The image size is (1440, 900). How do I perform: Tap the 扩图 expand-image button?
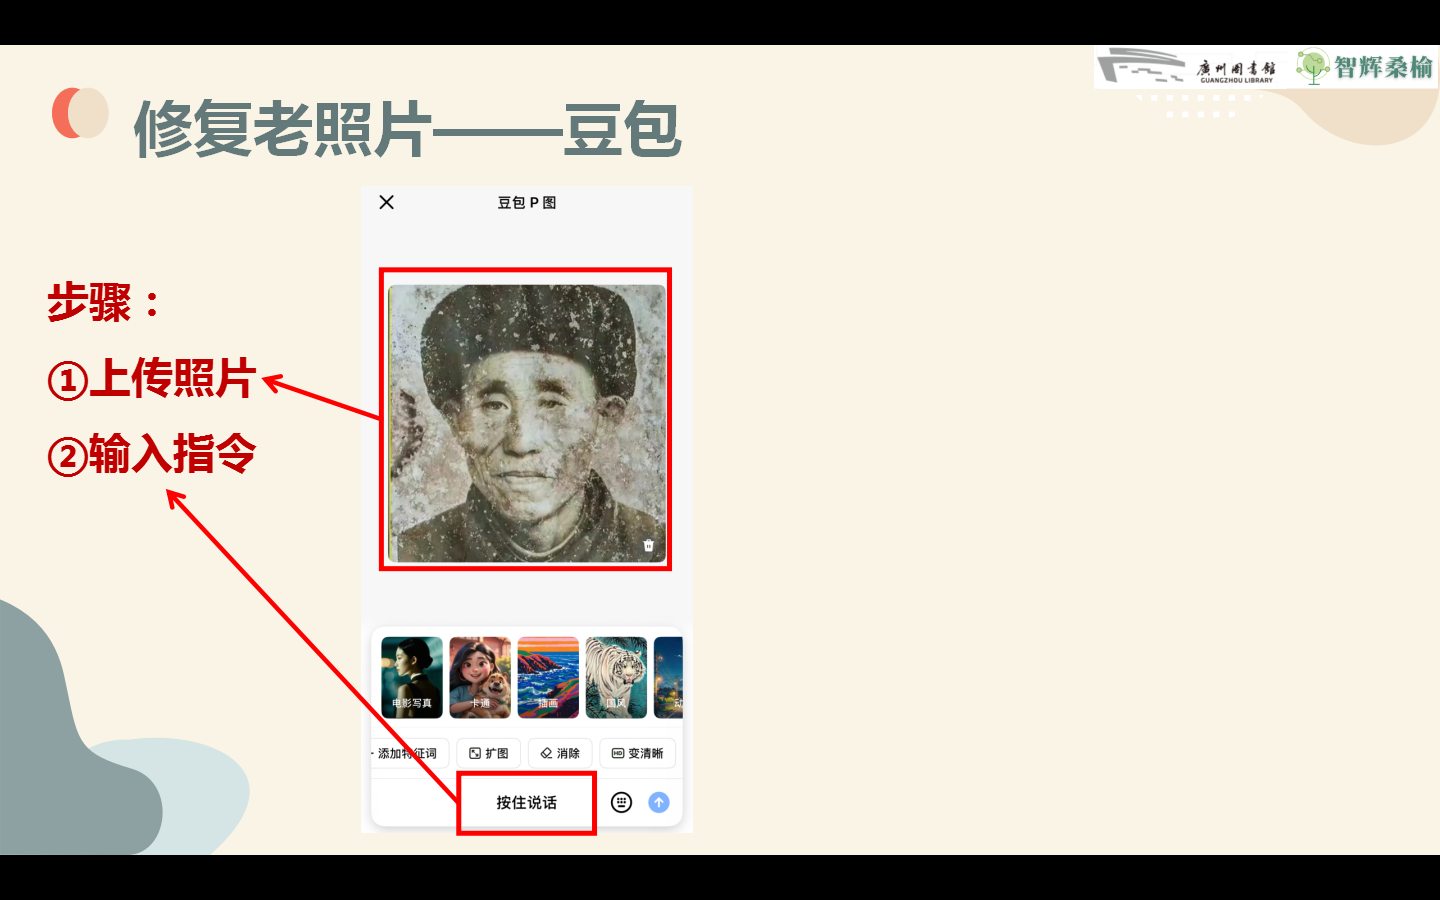[x=489, y=753]
